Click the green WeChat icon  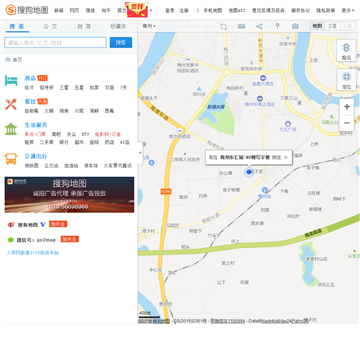click(11, 239)
